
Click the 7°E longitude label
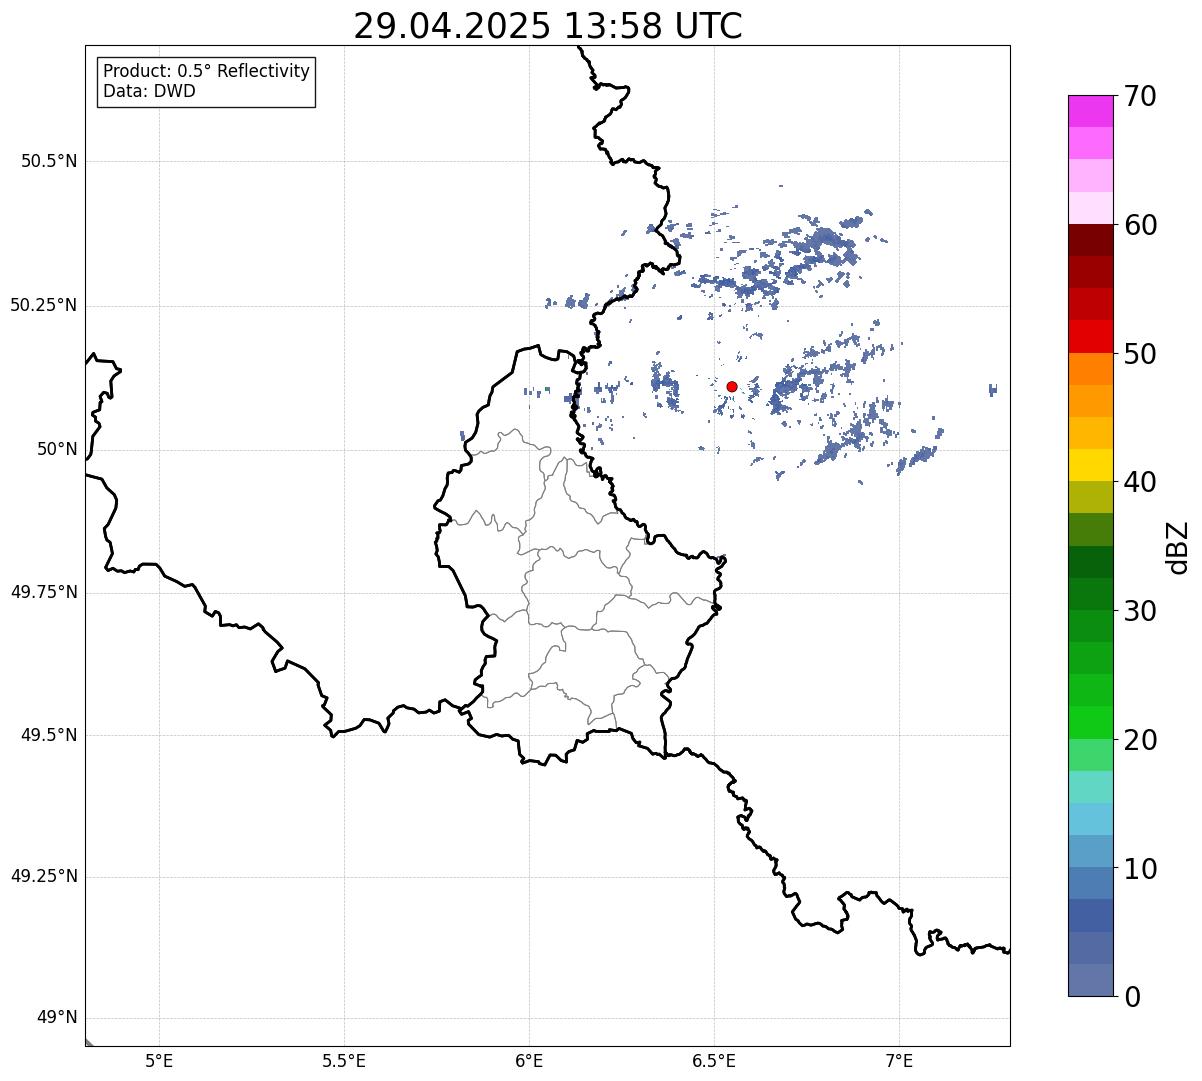[899, 1061]
